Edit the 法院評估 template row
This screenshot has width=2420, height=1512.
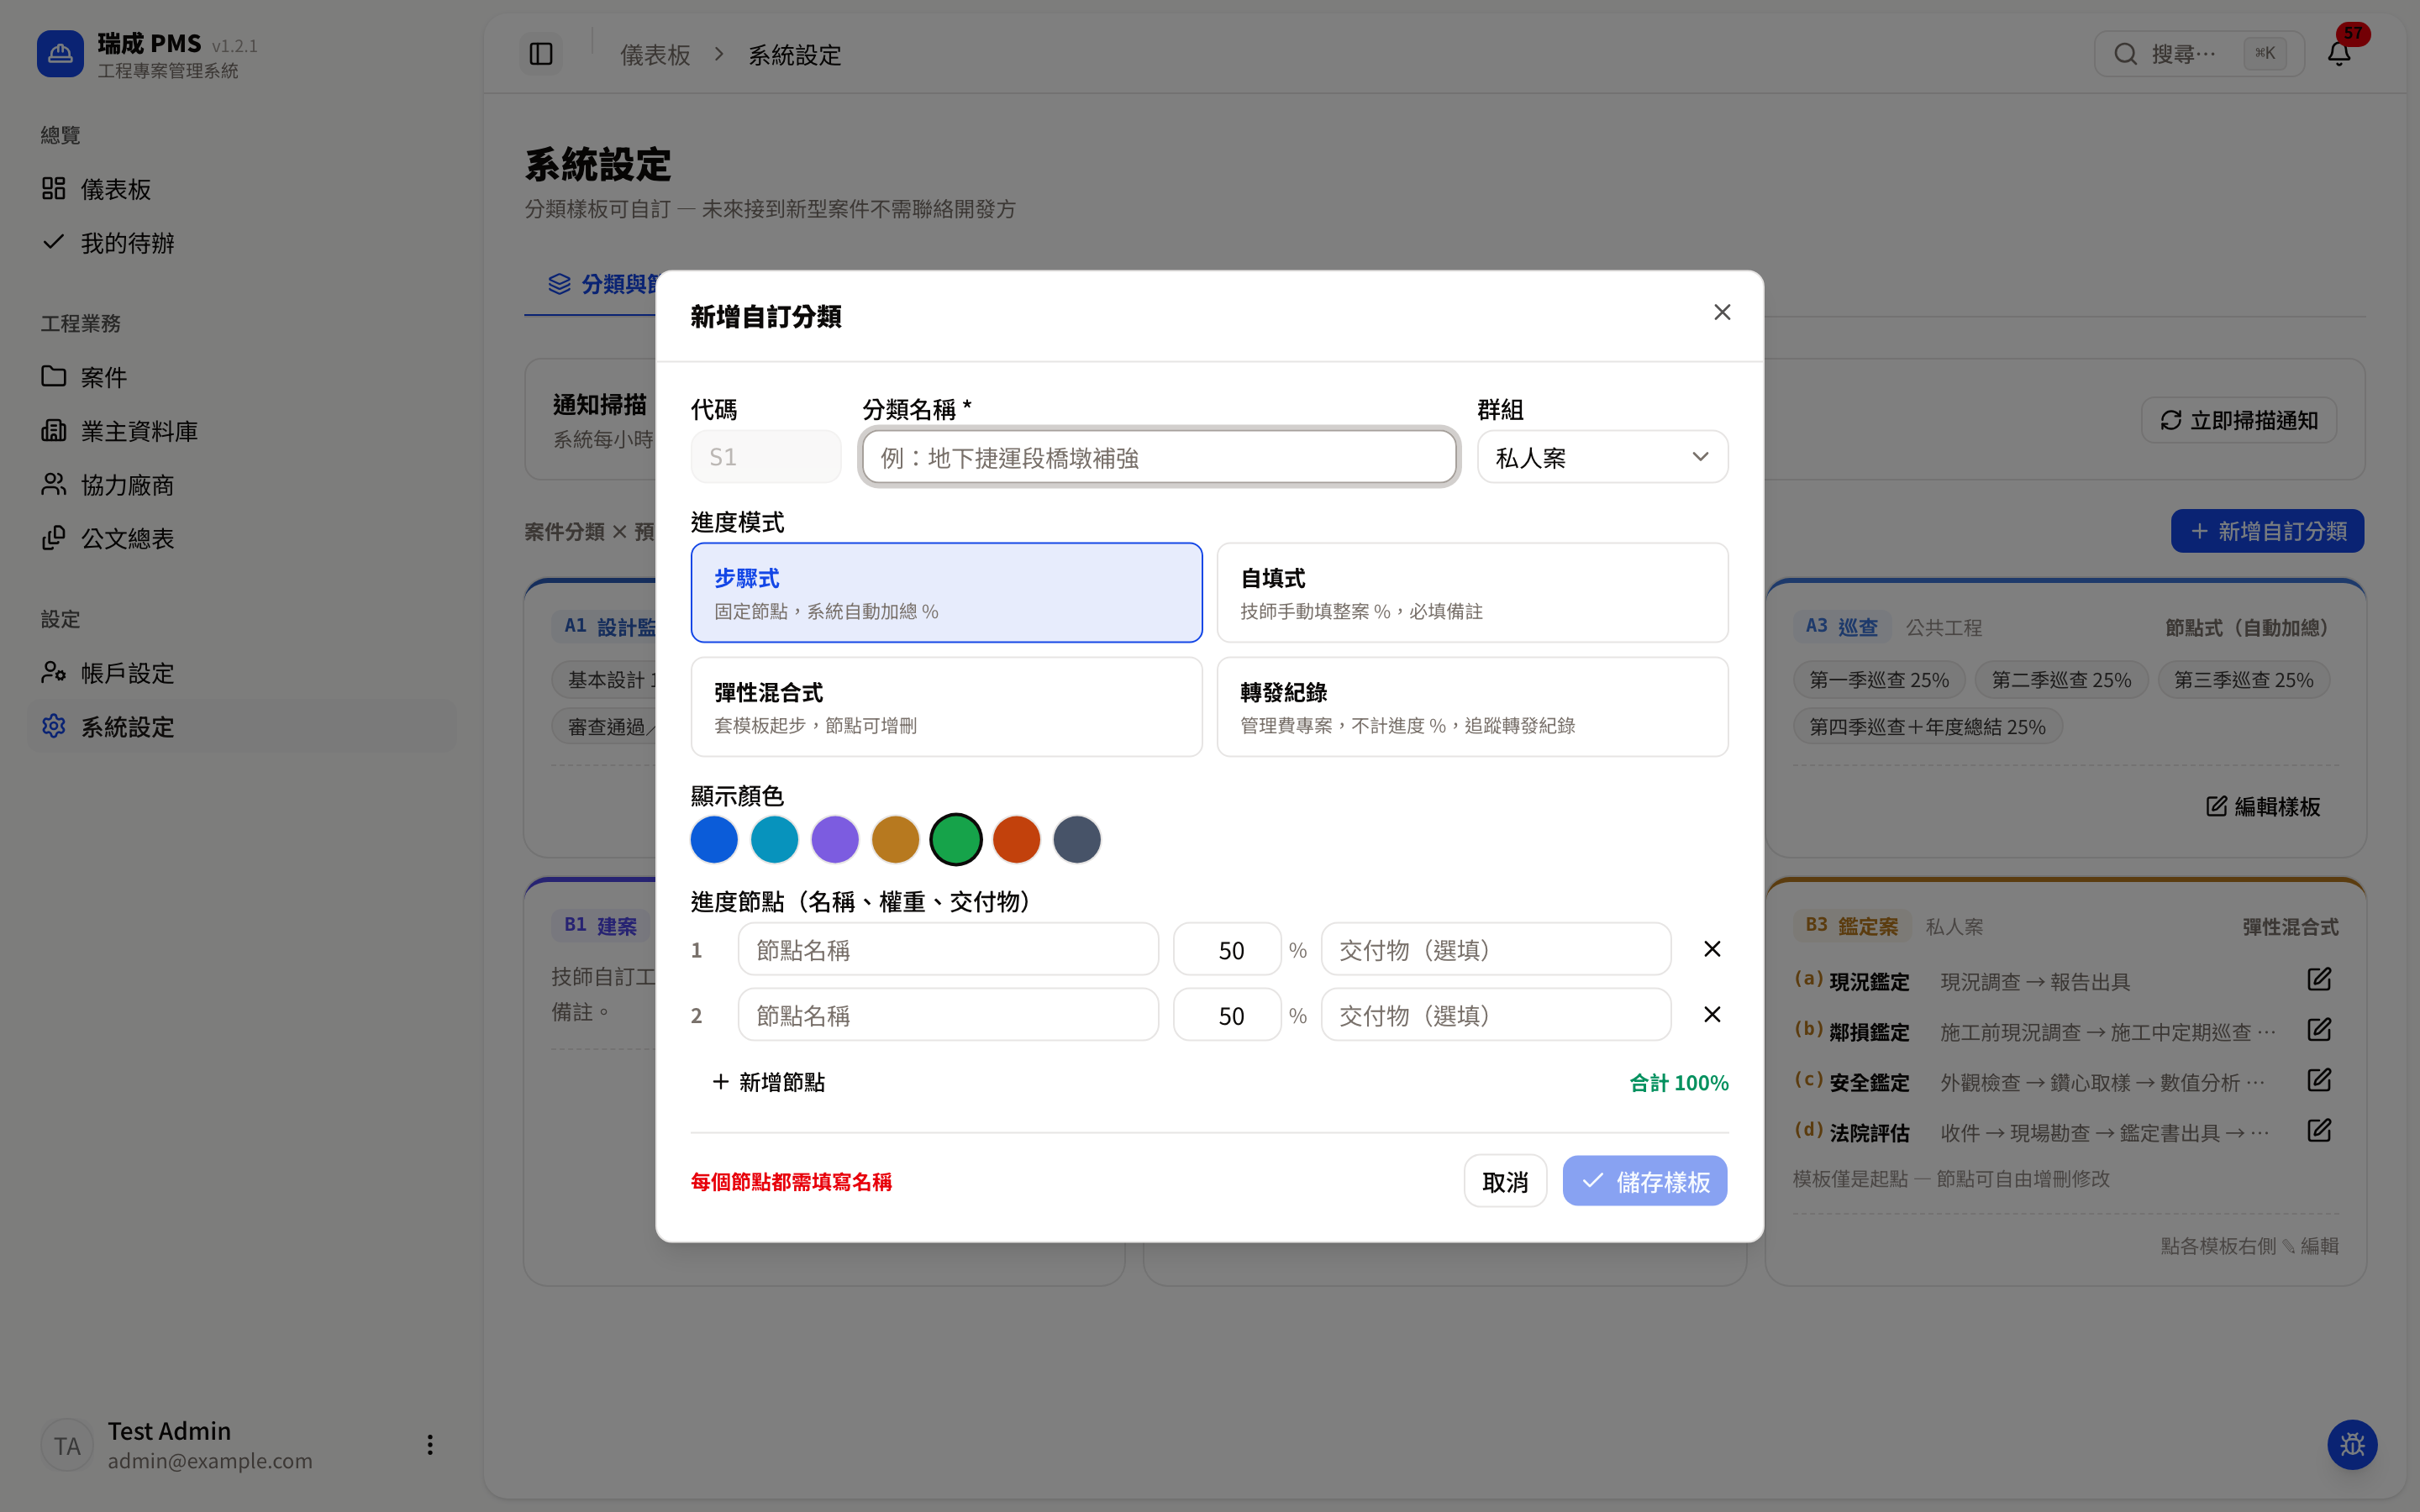(2319, 1131)
